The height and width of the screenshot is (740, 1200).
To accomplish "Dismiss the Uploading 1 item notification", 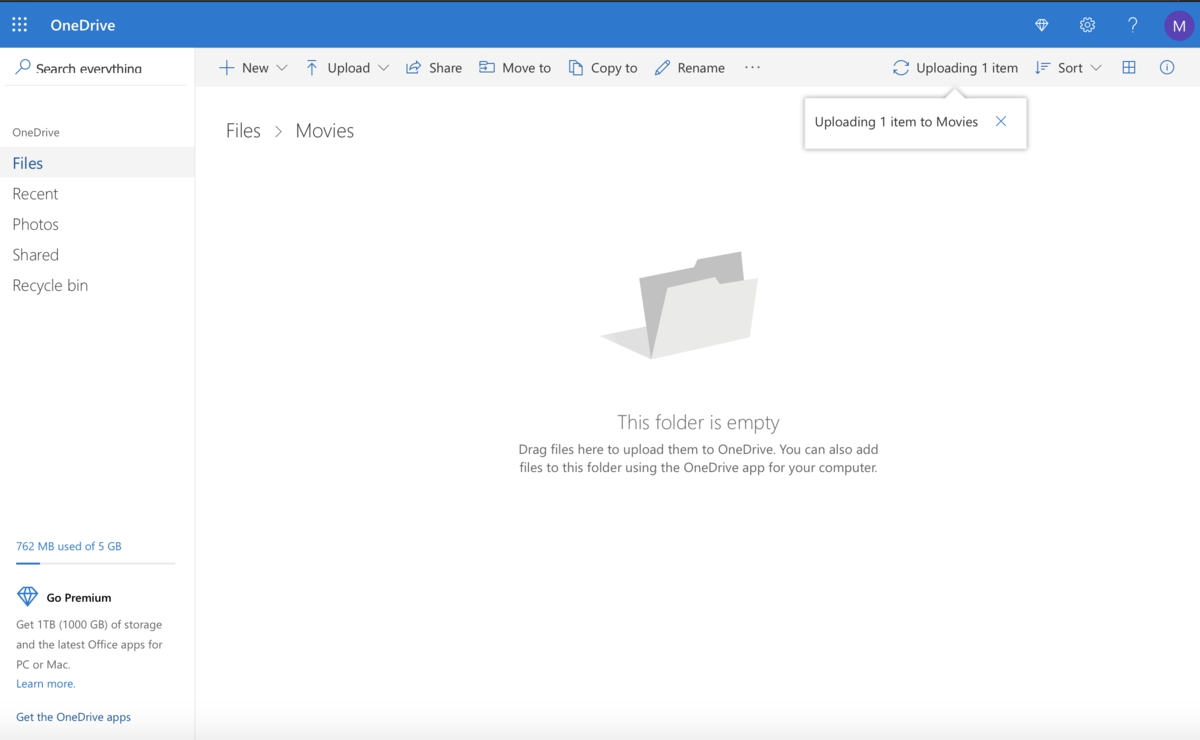I will coord(1001,122).
